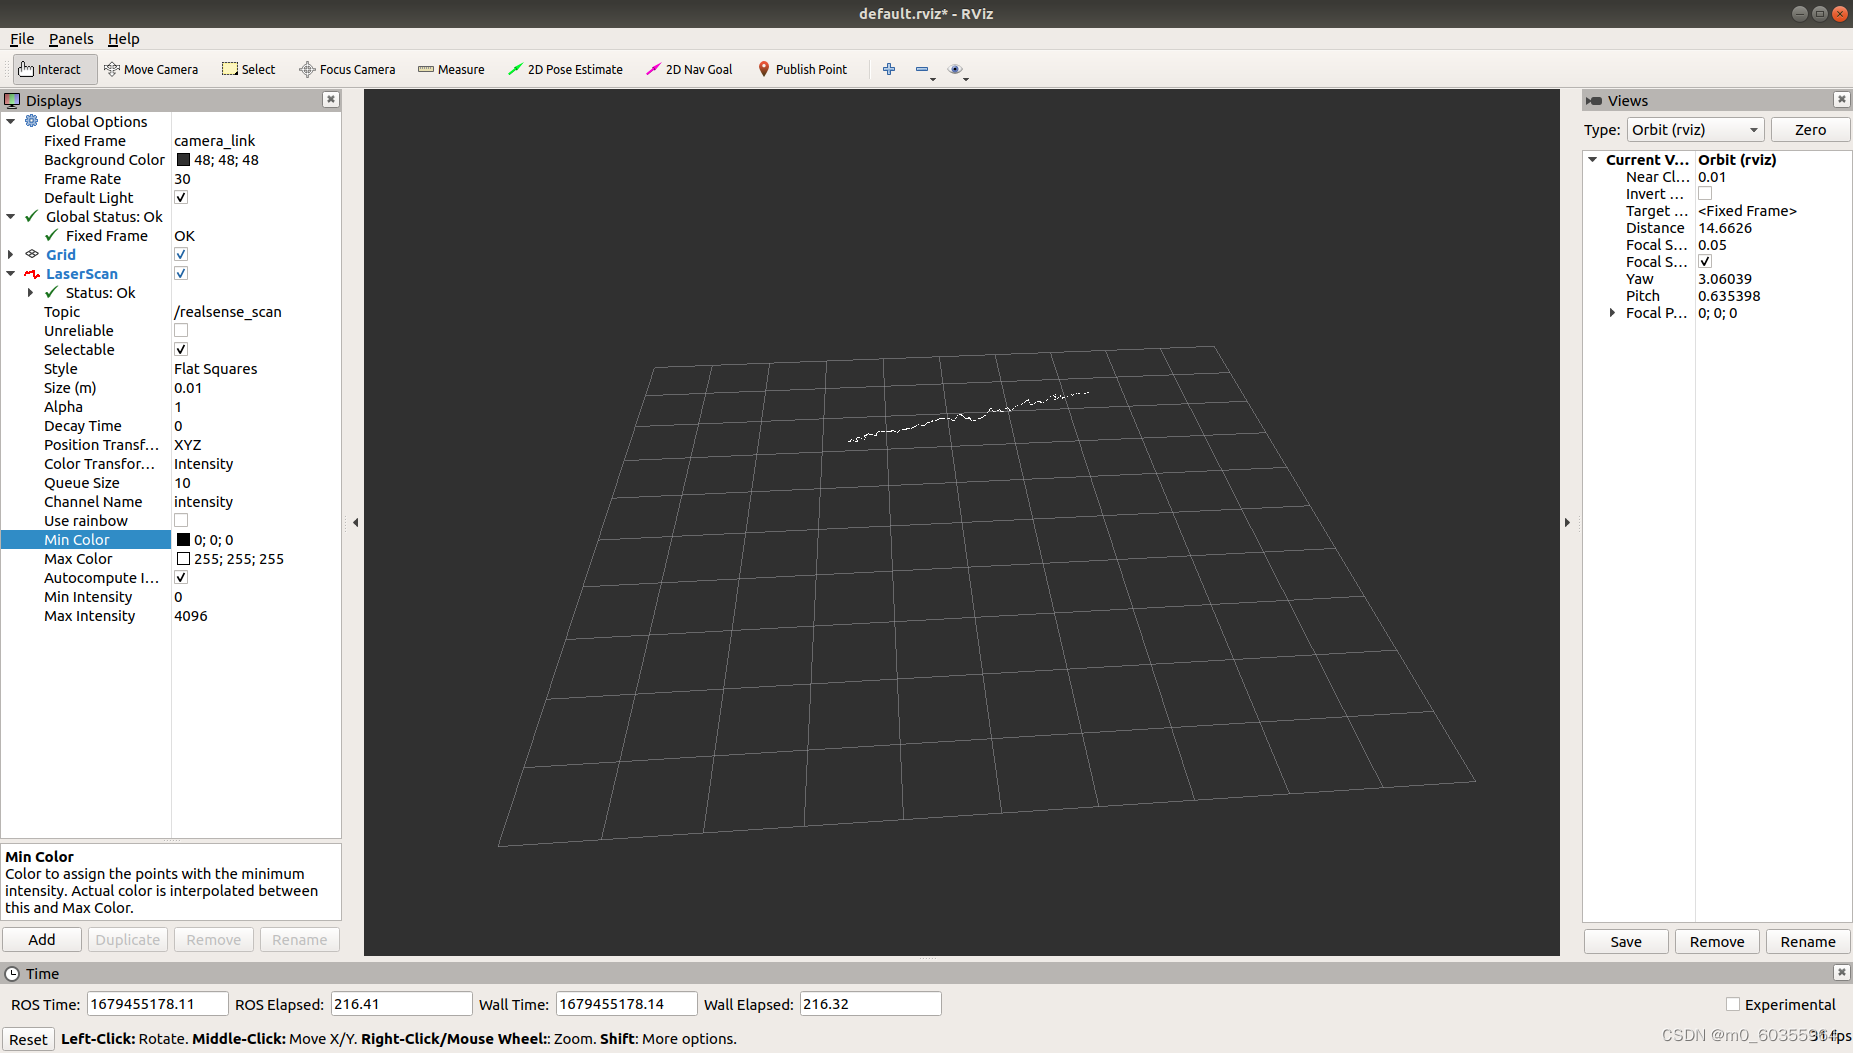Screen dimensions: 1853x1053
Task: Click the Reset button
Action: click(x=28, y=1039)
